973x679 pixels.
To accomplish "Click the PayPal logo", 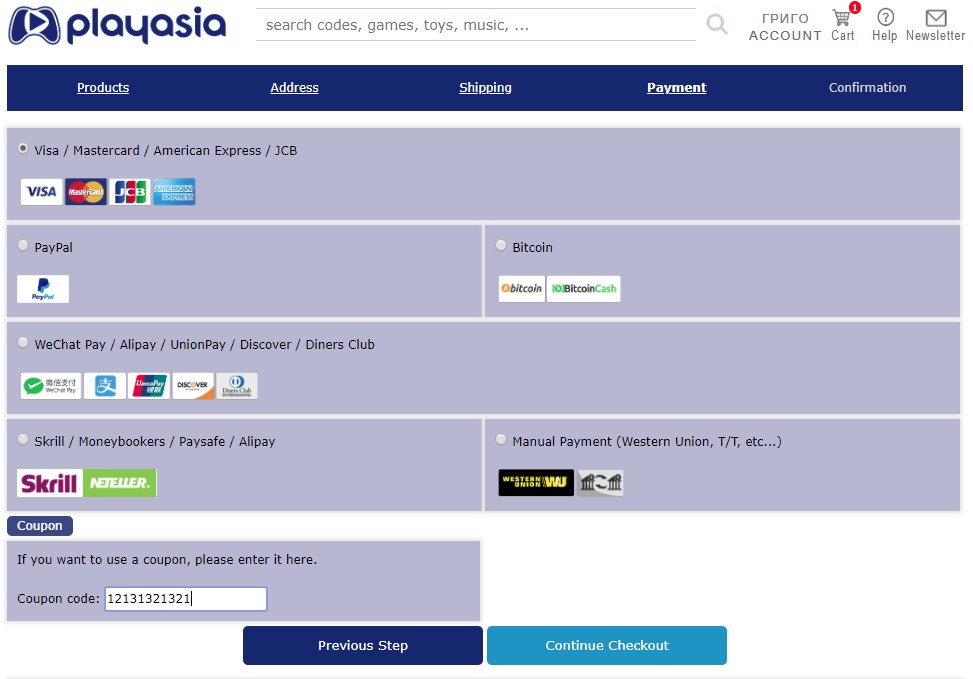I will [x=43, y=289].
